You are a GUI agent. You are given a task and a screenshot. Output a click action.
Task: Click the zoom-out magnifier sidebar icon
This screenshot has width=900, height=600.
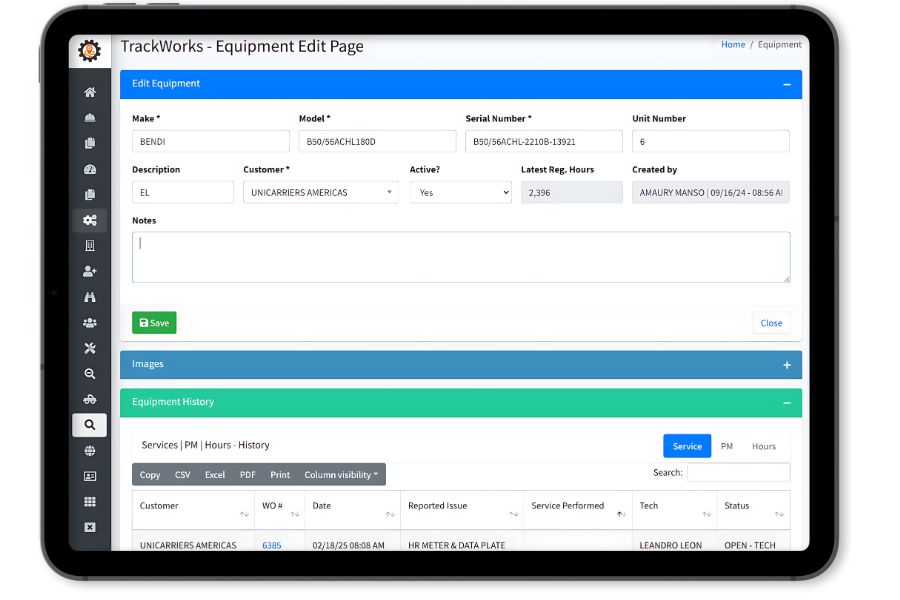click(x=90, y=374)
